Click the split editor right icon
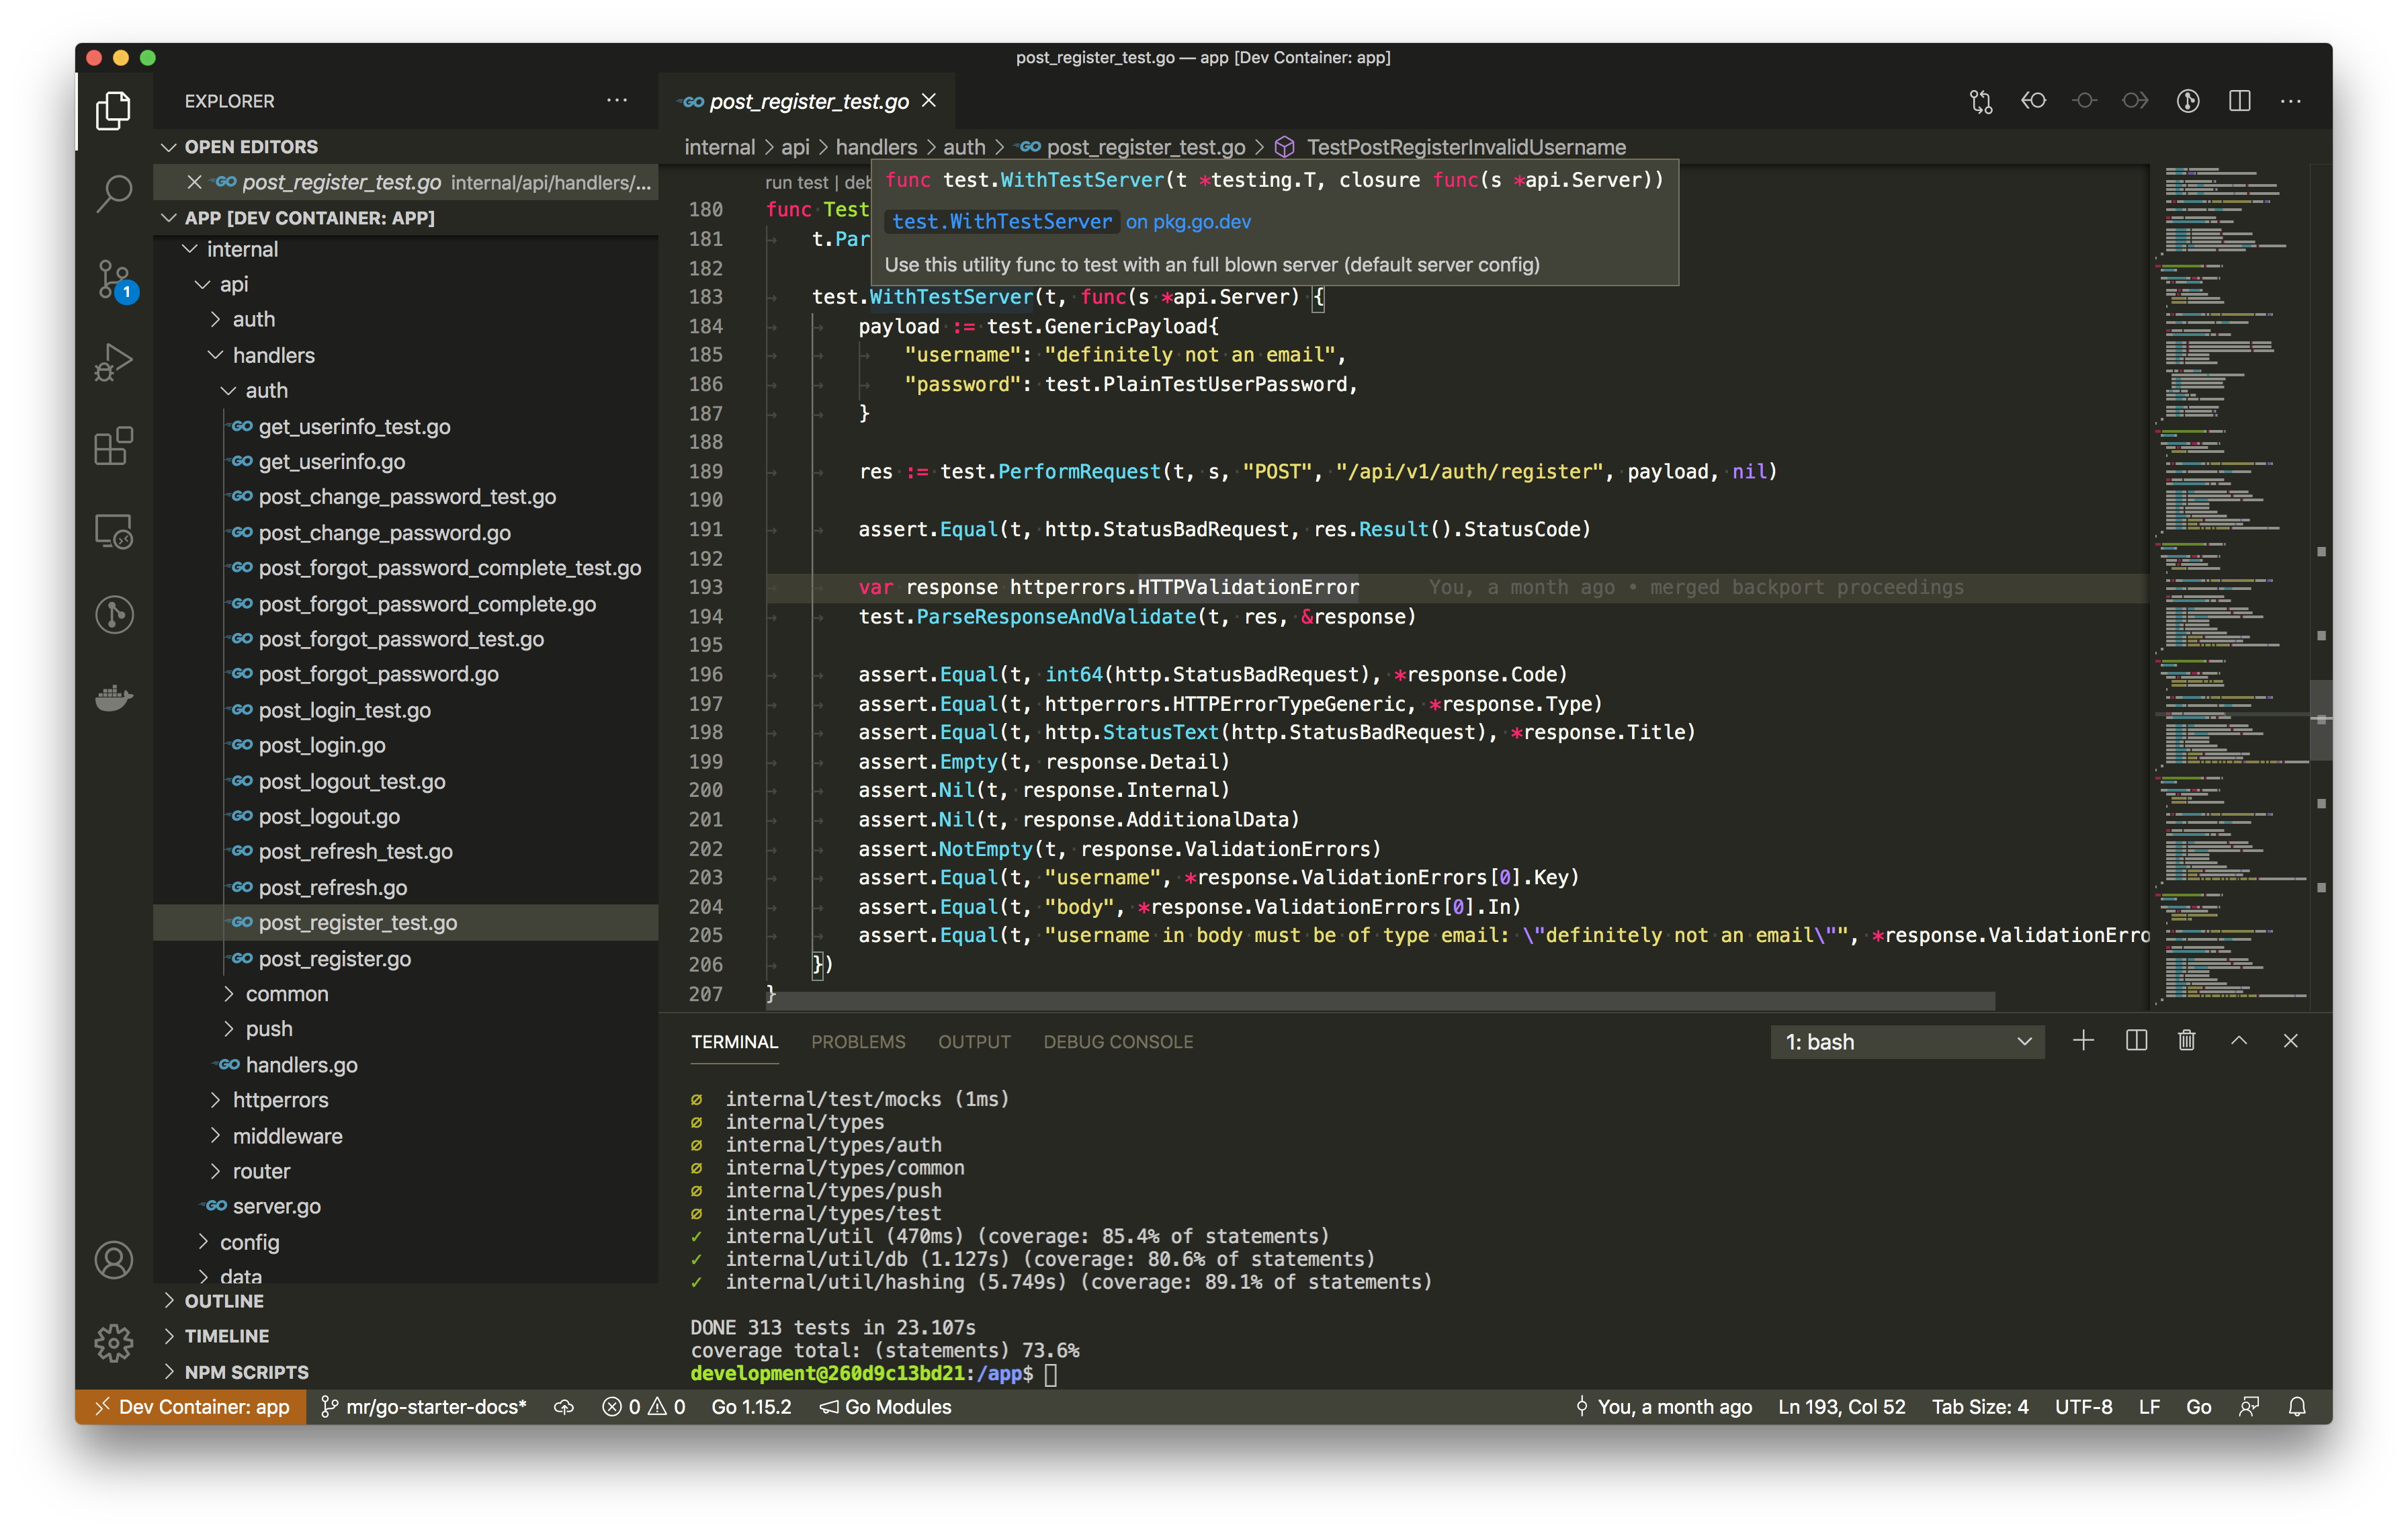Screen dimensions: 2408x1532 pyautogui.click(x=2239, y=101)
